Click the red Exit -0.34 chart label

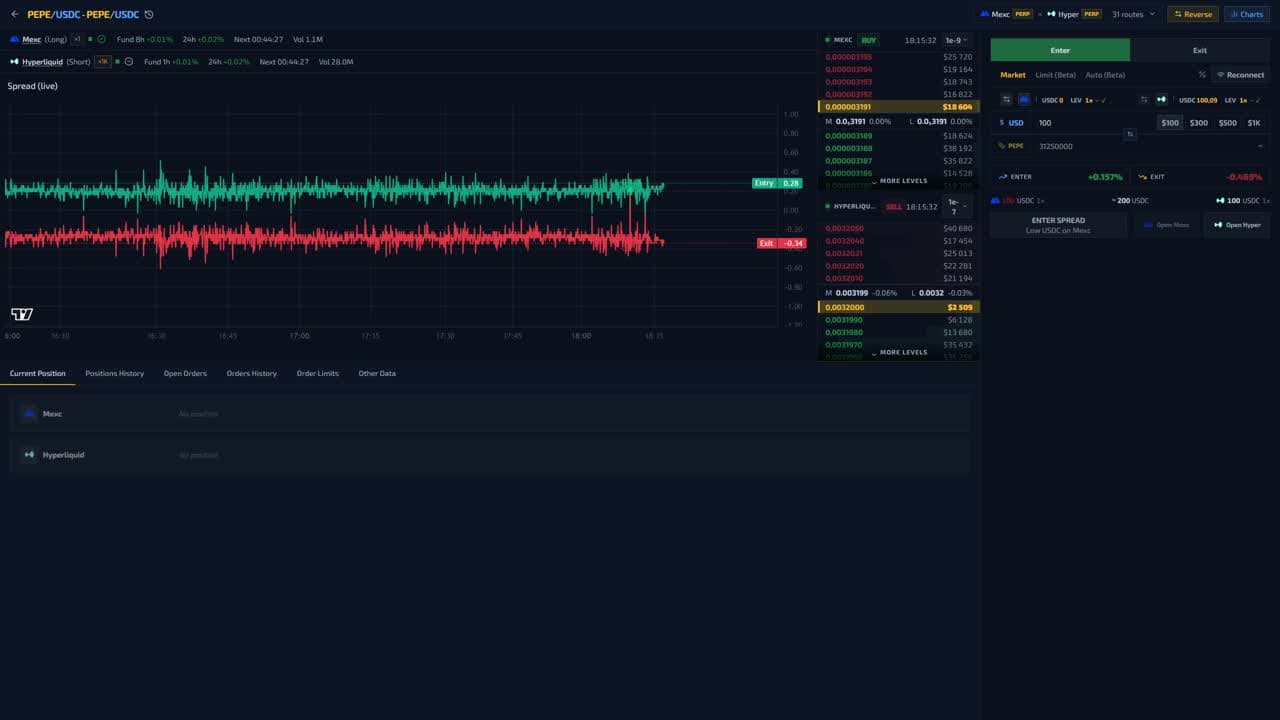(781, 243)
